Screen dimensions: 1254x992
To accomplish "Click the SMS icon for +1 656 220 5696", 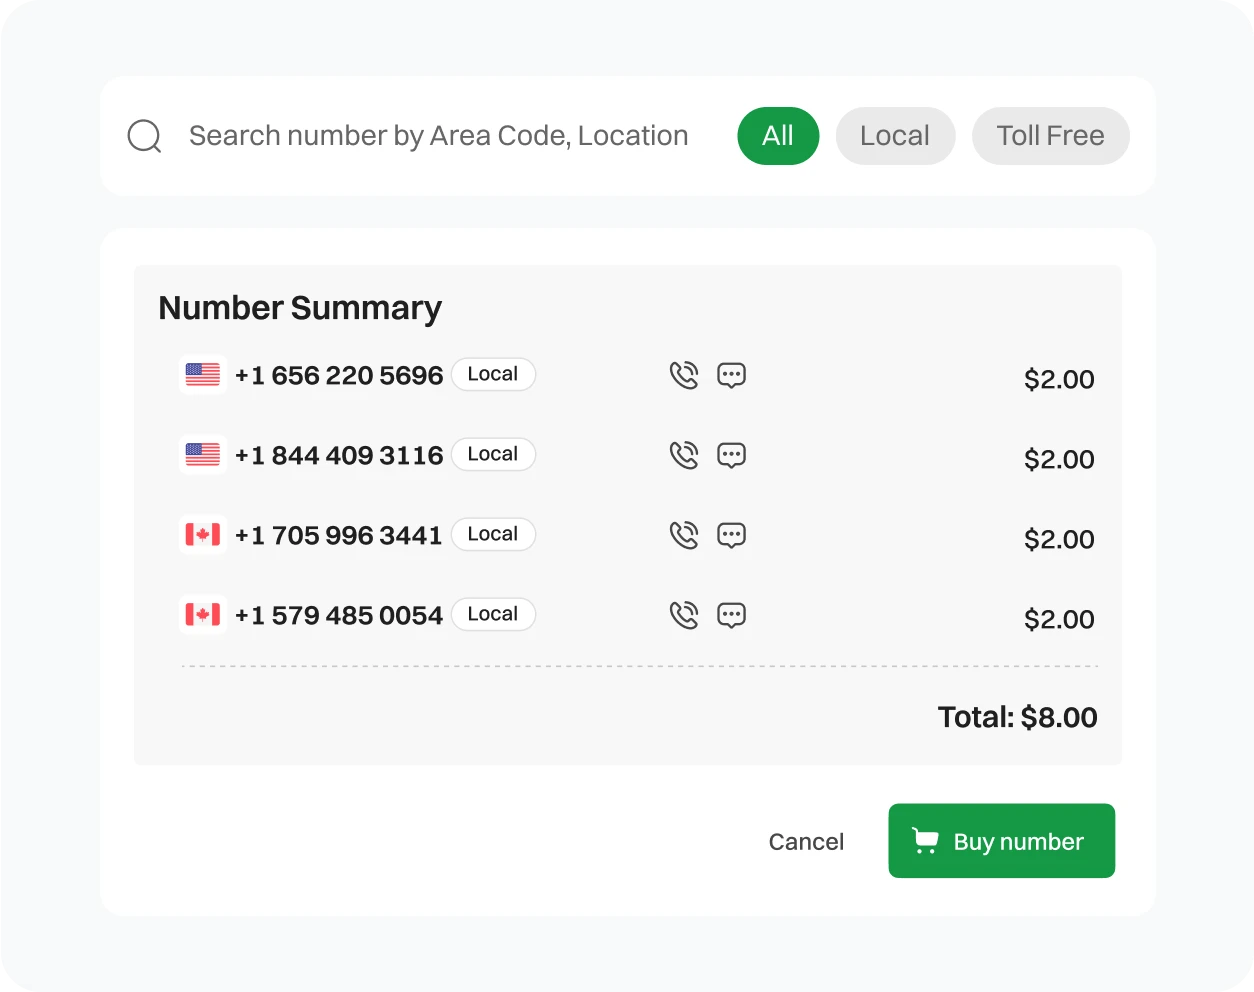I will (x=731, y=375).
